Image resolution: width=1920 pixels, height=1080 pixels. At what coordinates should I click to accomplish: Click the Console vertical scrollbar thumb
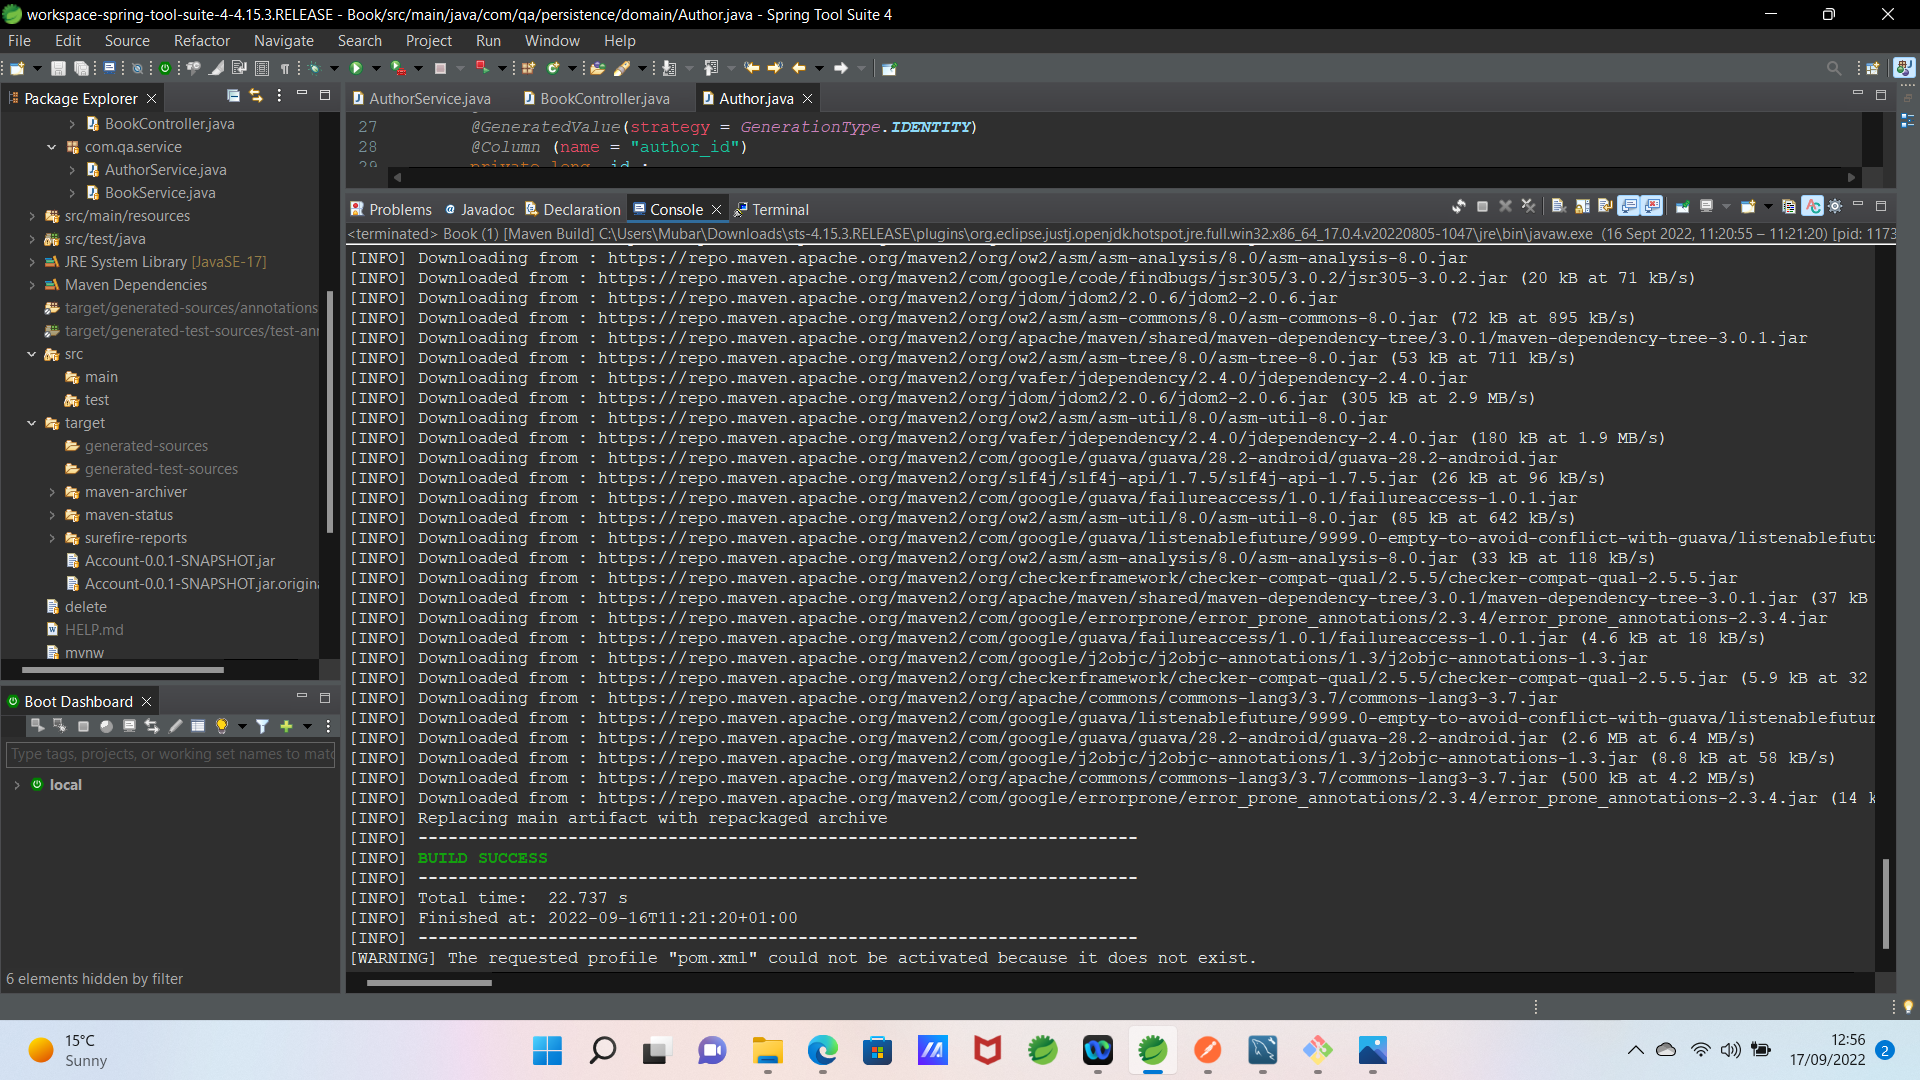(1886, 903)
